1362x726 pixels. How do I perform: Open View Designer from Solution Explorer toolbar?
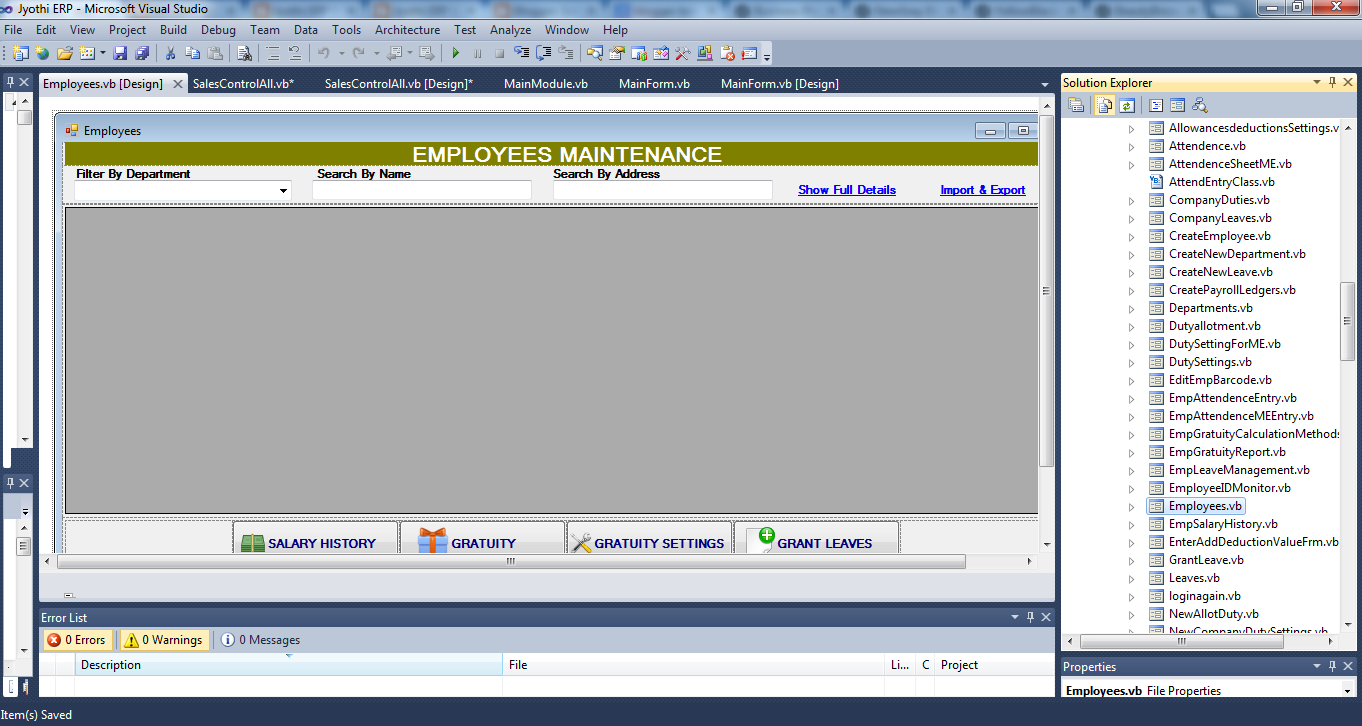[x=1179, y=104]
